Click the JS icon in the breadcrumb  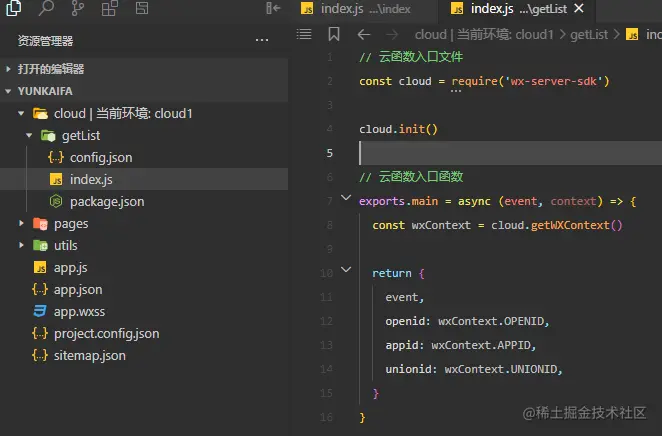click(632, 34)
